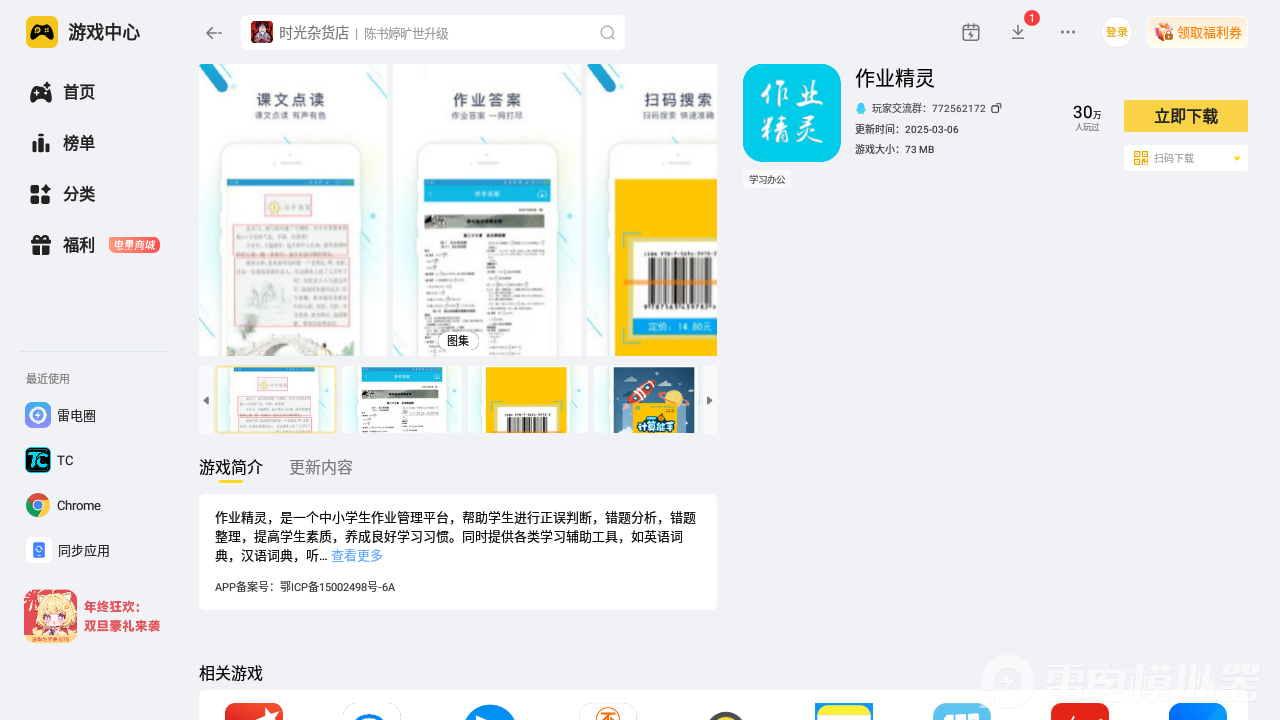Click the 学习办公 category tag
Viewport: 1280px width, 720px height.
coord(767,180)
